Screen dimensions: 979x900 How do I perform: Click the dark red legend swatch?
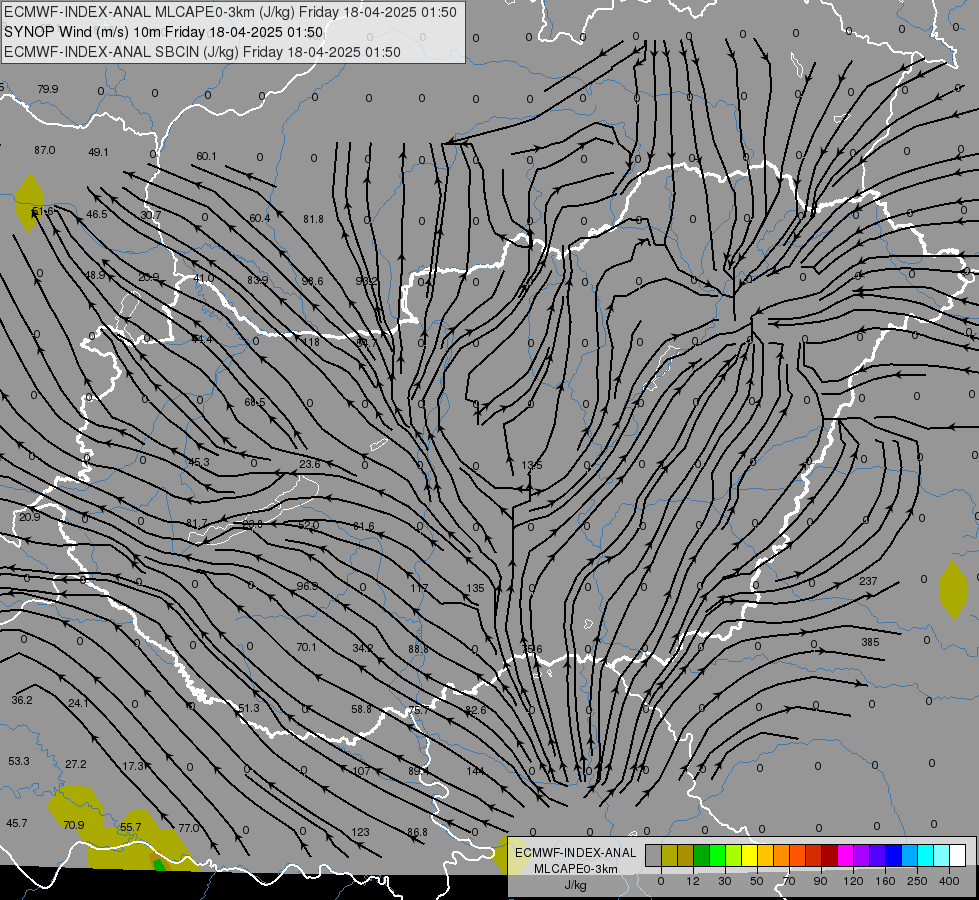[x=829, y=855]
